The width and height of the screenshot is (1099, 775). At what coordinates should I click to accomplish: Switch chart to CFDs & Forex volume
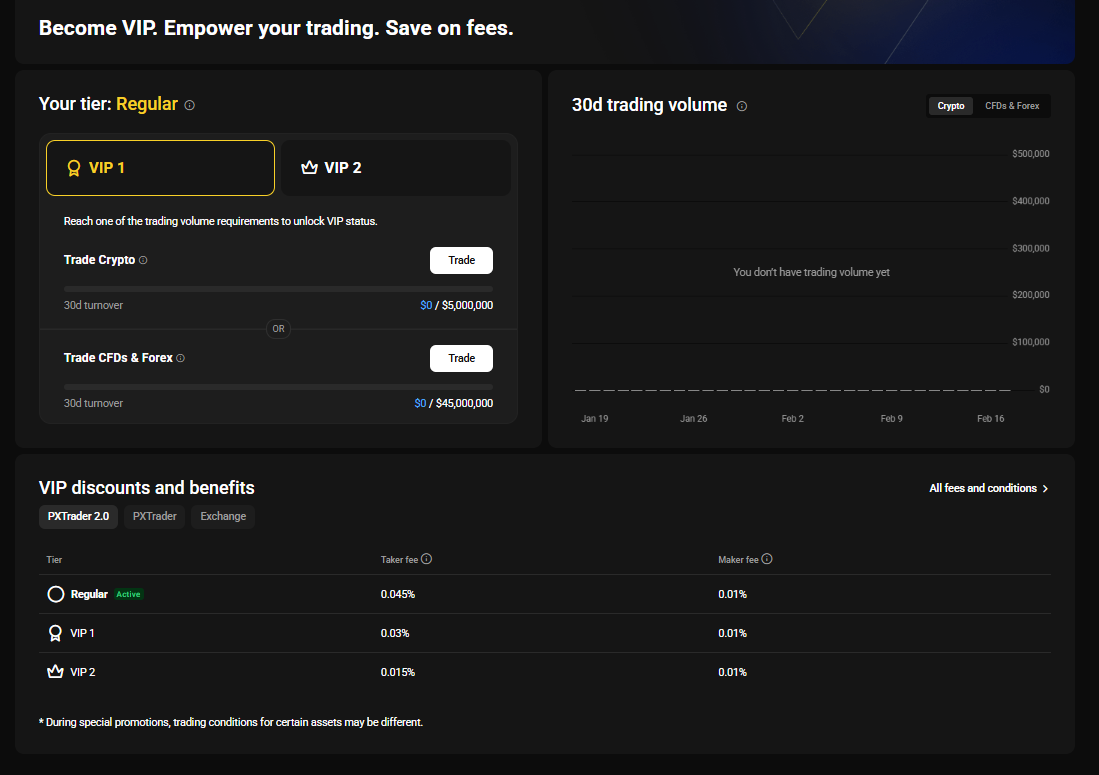click(1012, 106)
